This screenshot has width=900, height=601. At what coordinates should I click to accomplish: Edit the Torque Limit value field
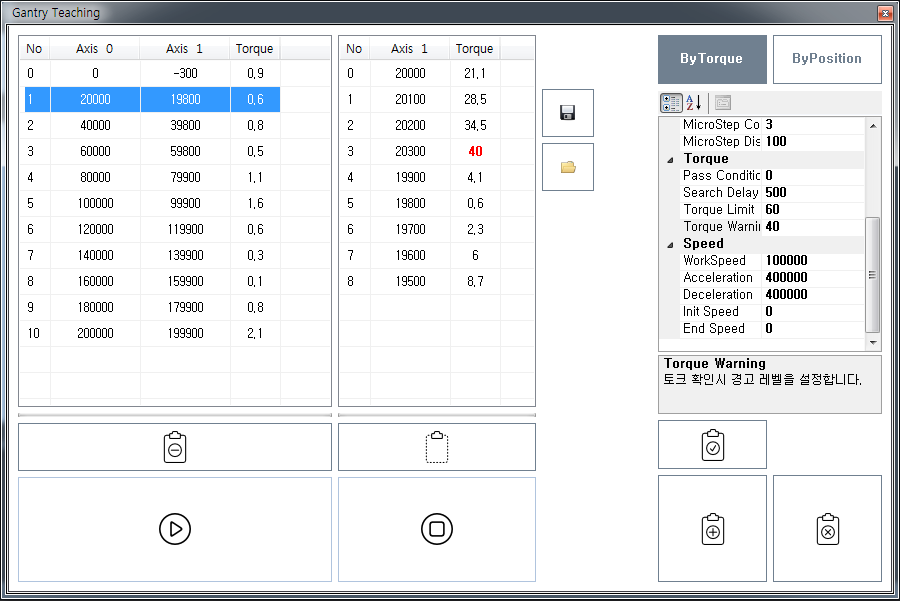click(810, 210)
